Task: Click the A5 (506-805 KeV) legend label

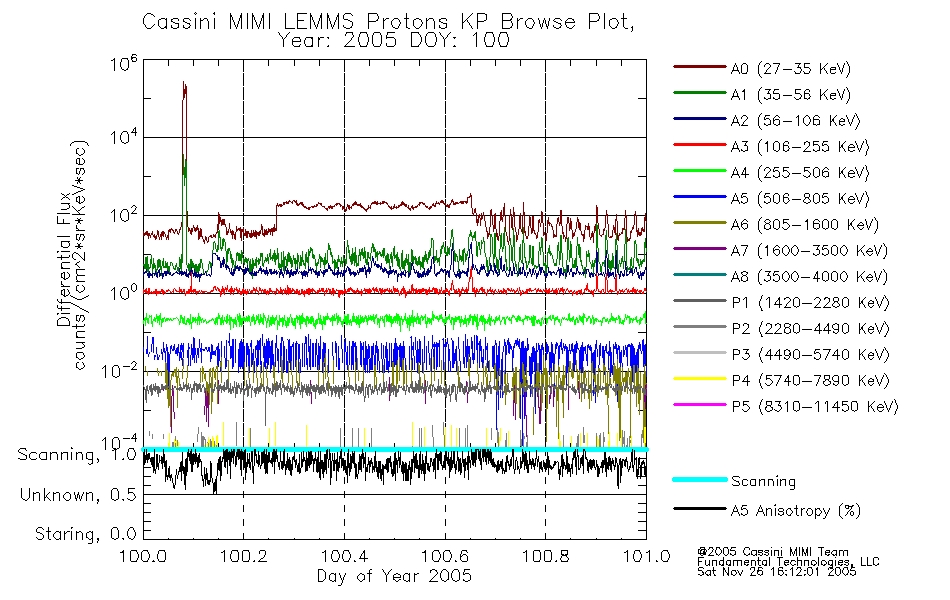Action: pyautogui.click(x=800, y=199)
